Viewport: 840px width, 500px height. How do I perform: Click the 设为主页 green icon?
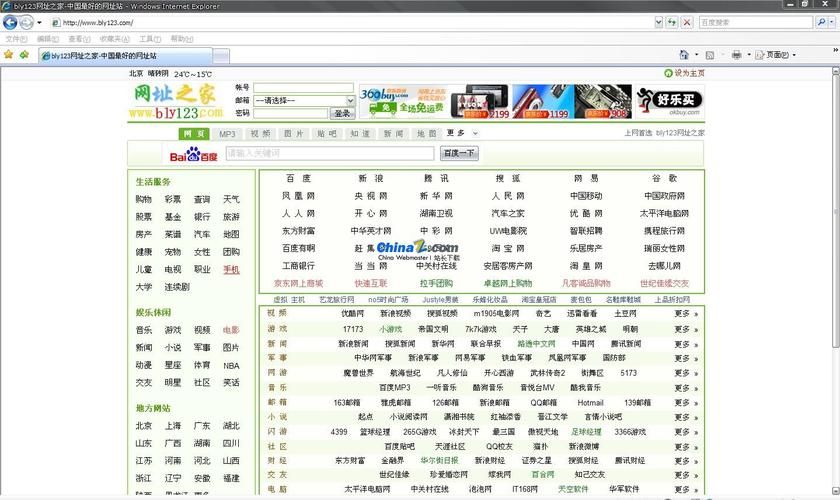pos(668,73)
